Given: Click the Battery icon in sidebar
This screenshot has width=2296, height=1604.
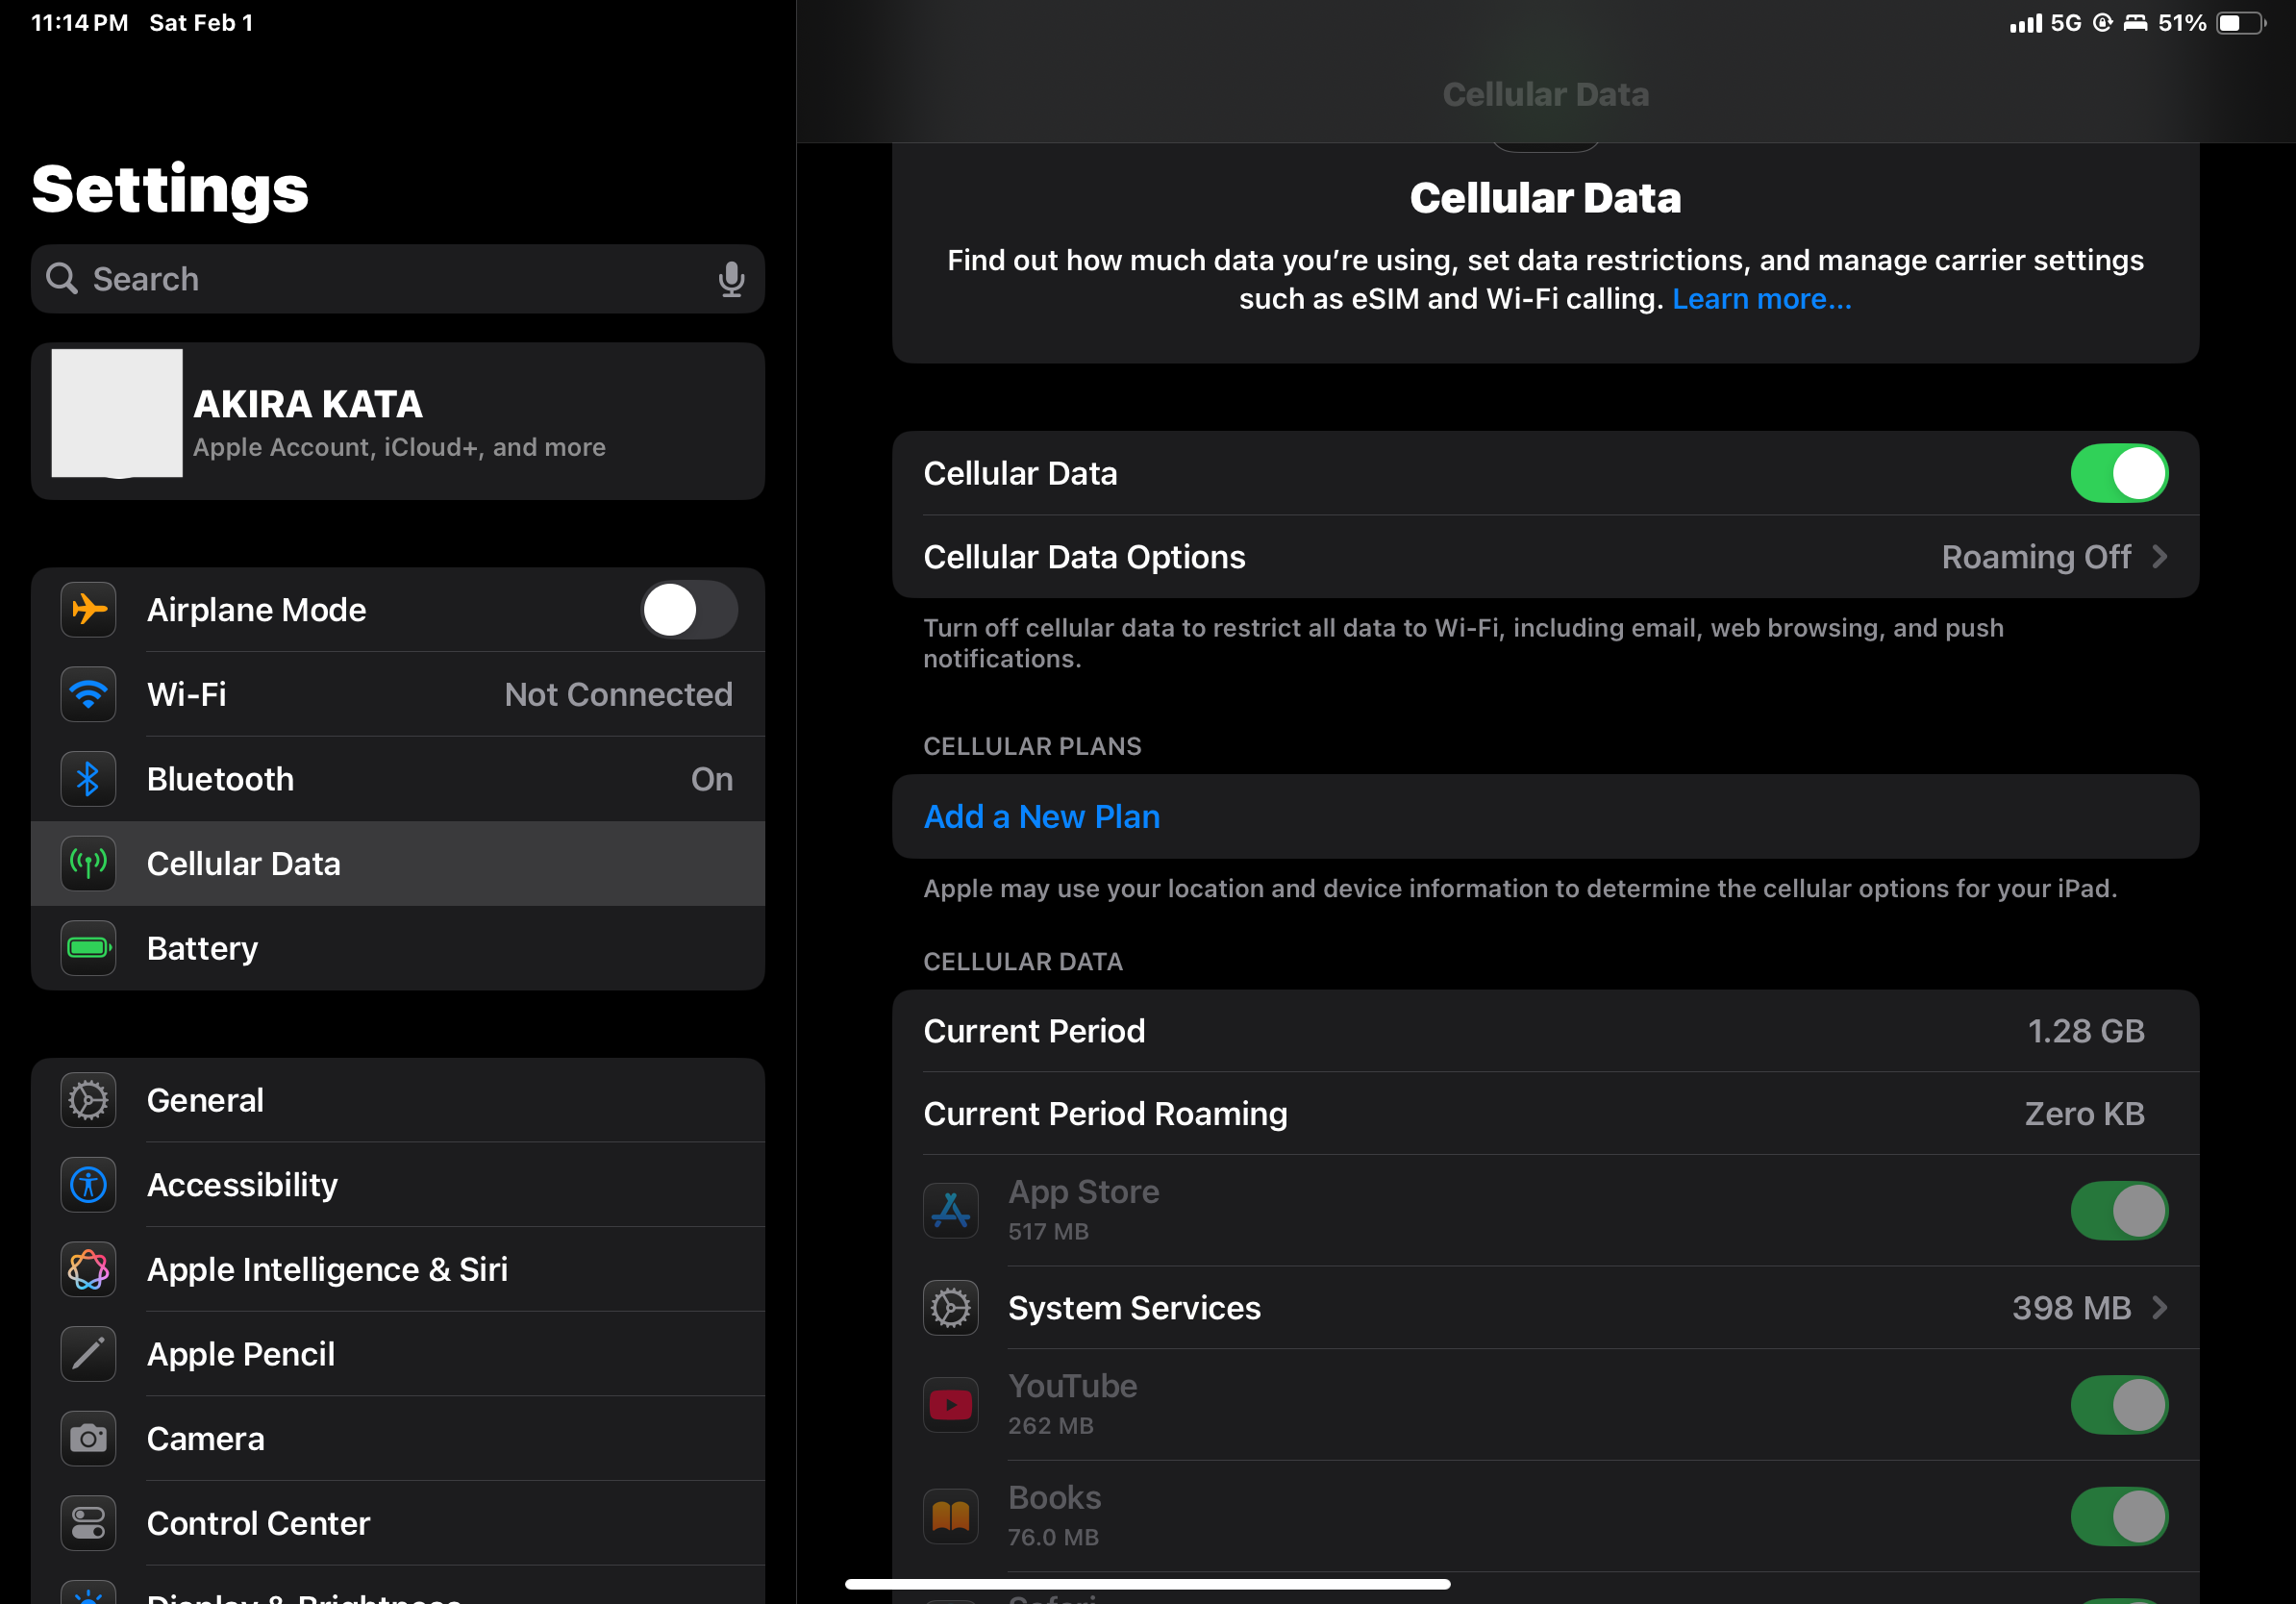Looking at the screenshot, I should 89,947.
